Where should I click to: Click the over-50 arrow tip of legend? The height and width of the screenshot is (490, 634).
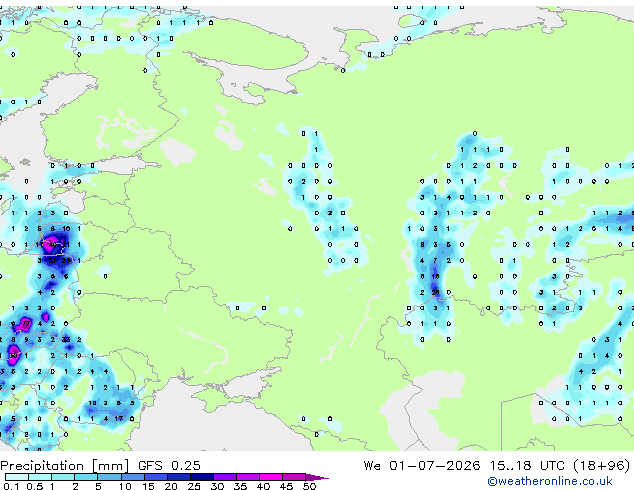(x=317, y=477)
